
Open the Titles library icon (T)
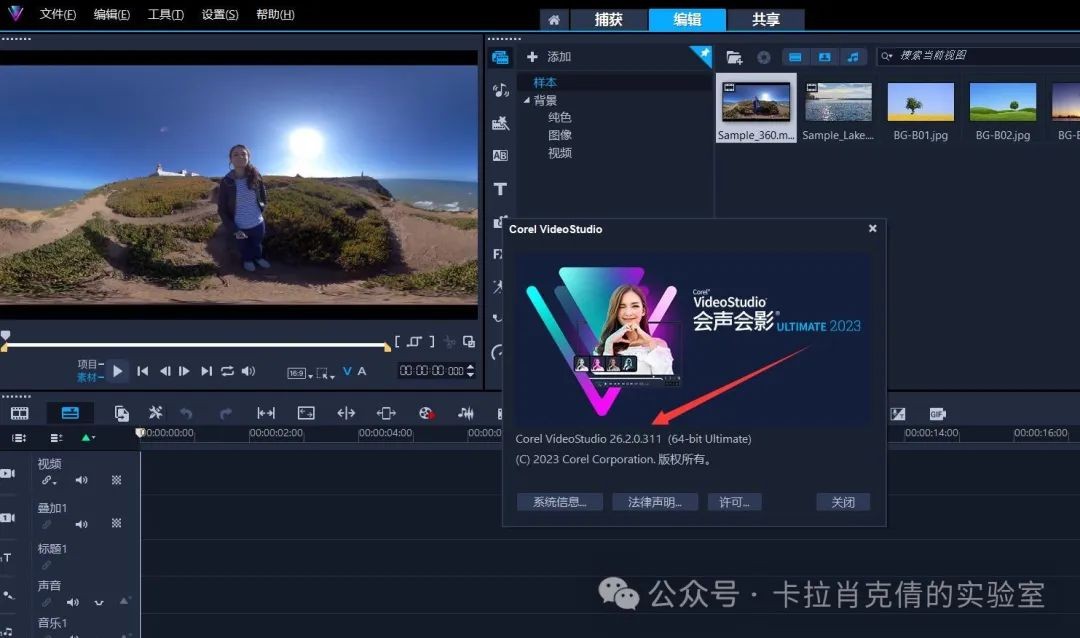(500, 189)
